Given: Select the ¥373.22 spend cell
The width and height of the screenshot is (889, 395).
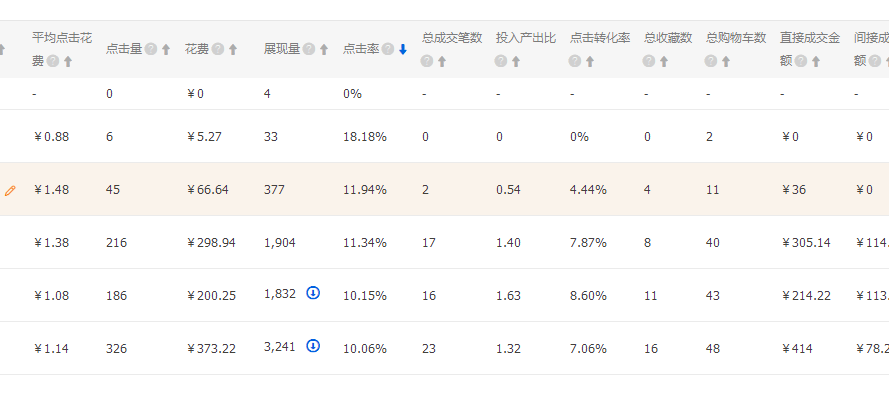Looking at the screenshot, I should [211, 349].
